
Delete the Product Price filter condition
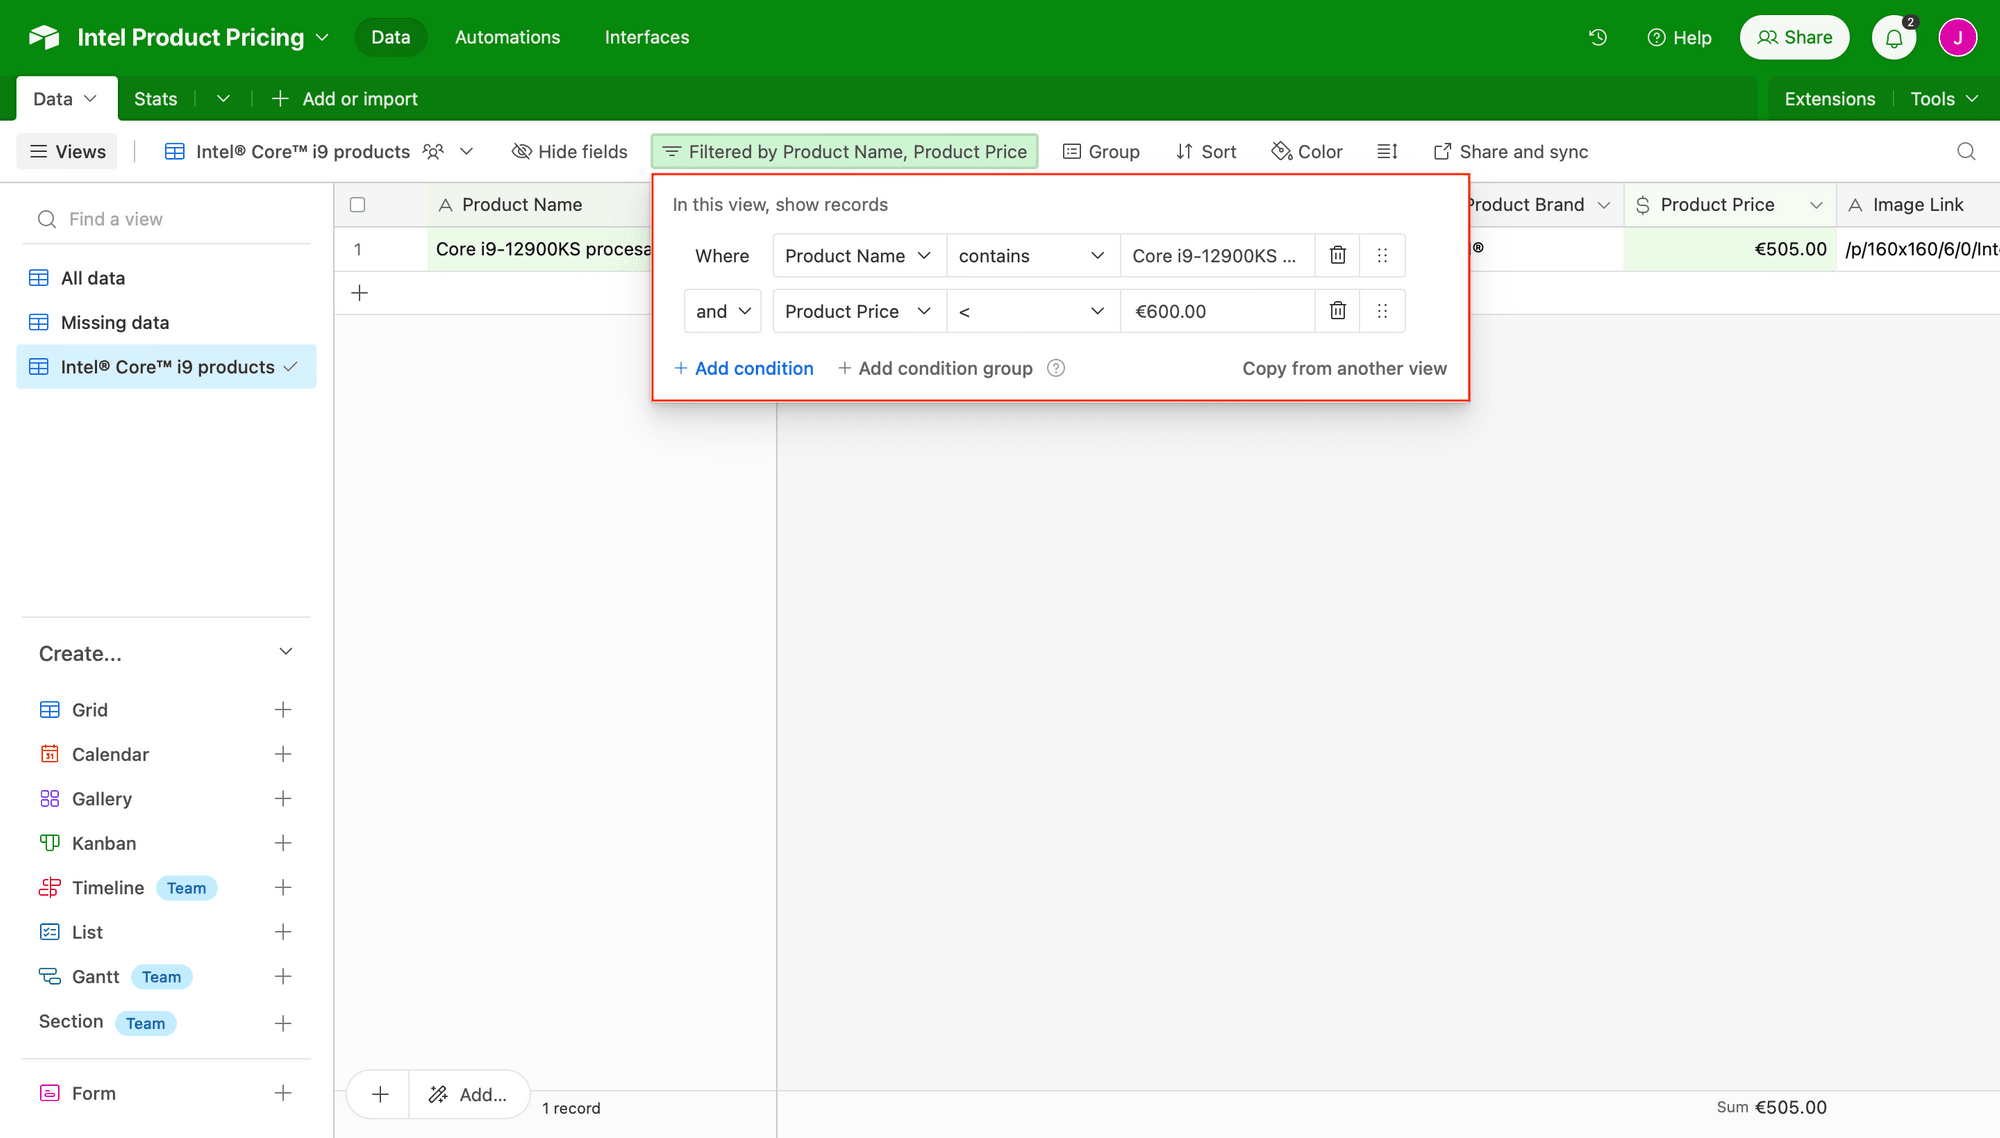[1337, 311]
